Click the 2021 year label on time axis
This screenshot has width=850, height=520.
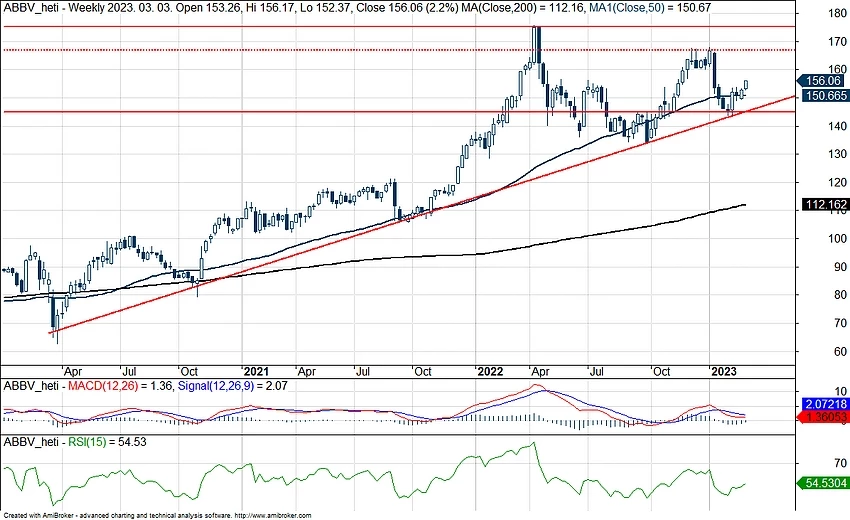click(x=256, y=372)
